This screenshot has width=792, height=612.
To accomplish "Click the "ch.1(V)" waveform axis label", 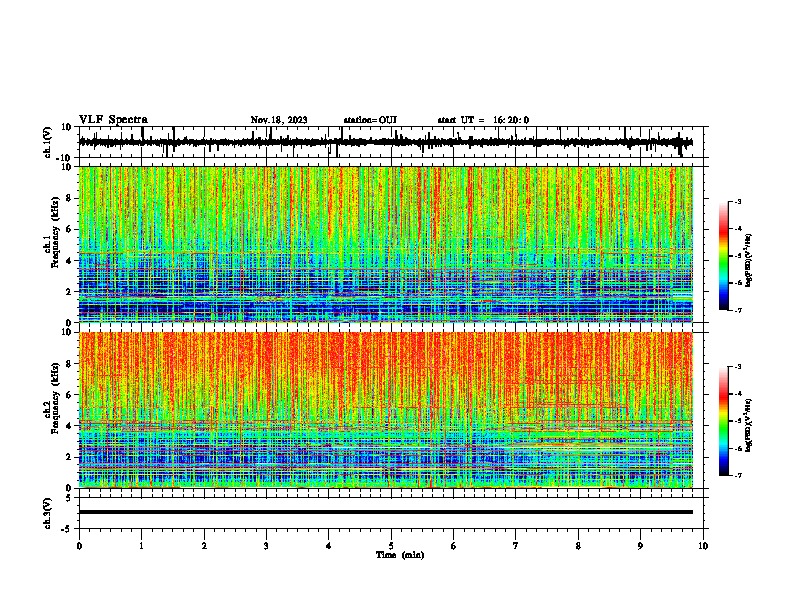I will point(48,142).
